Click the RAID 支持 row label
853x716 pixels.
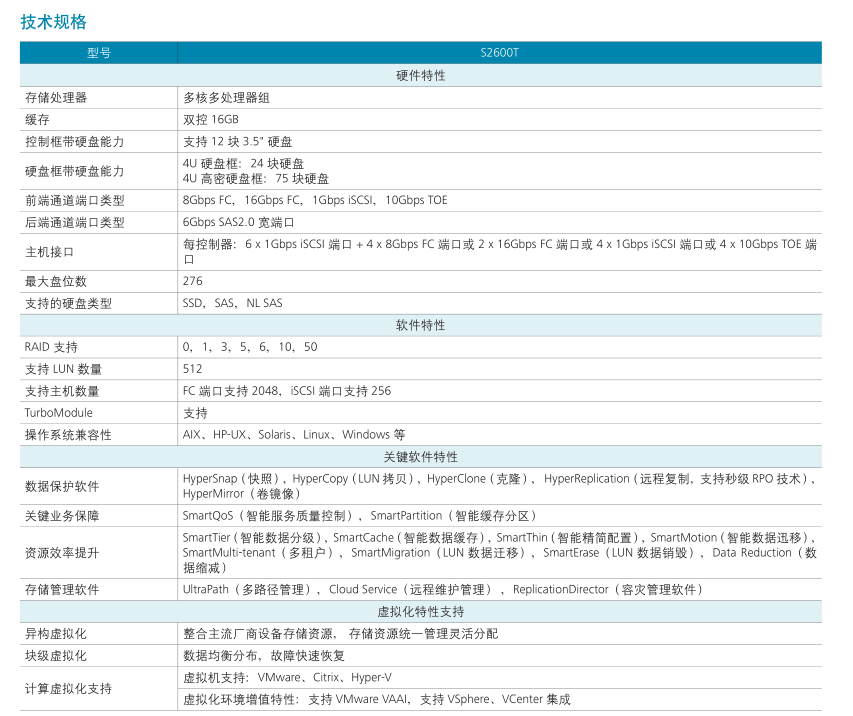(51, 347)
